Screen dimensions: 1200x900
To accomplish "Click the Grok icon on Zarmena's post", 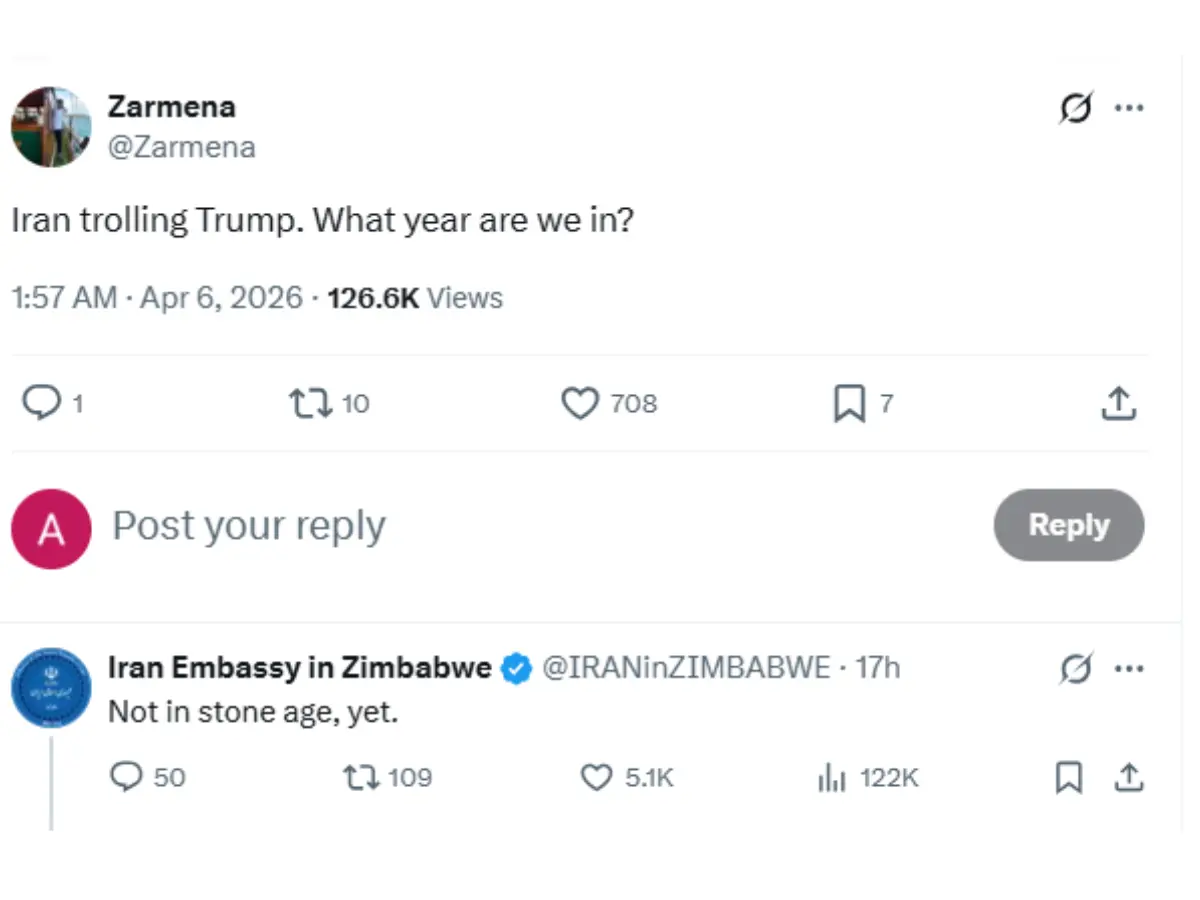I will click(x=1076, y=108).
